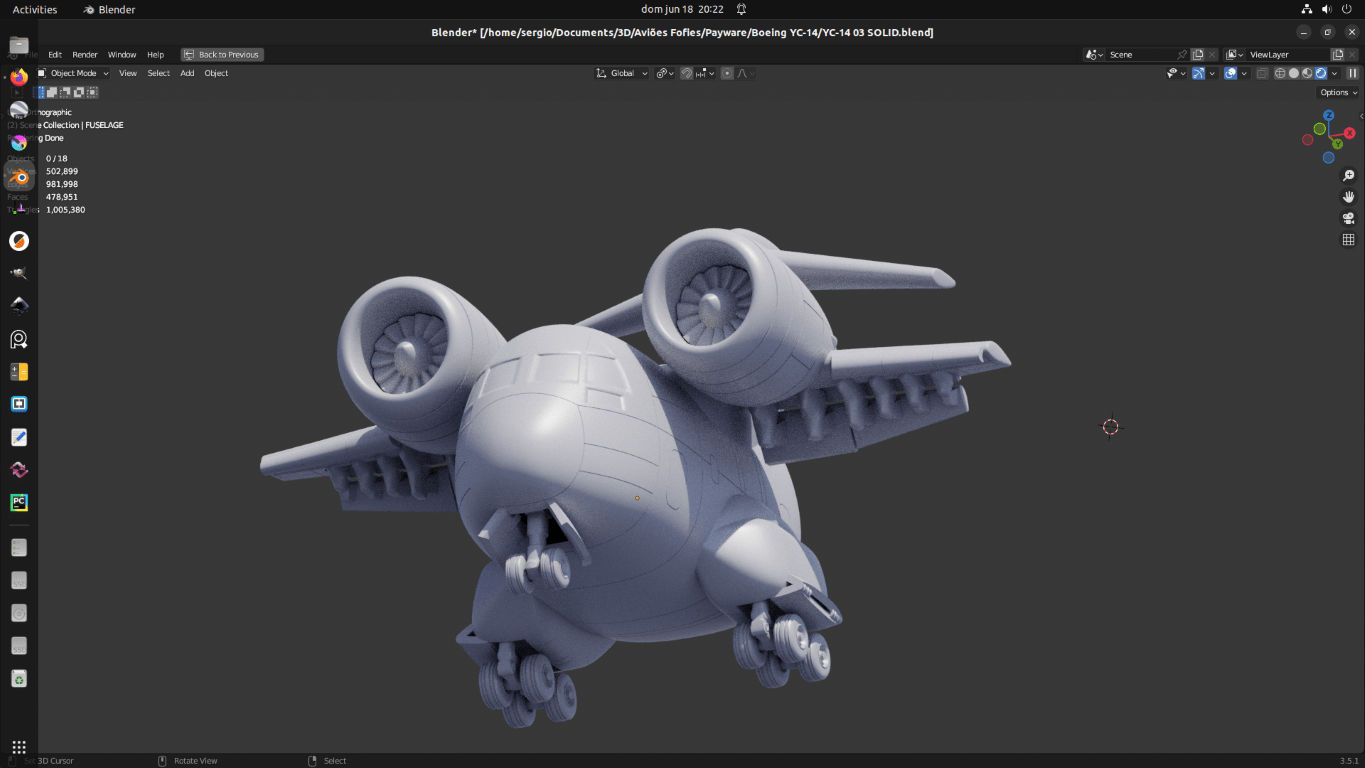Toggle snapping magnet icon
The width and height of the screenshot is (1365, 768).
pos(687,73)
